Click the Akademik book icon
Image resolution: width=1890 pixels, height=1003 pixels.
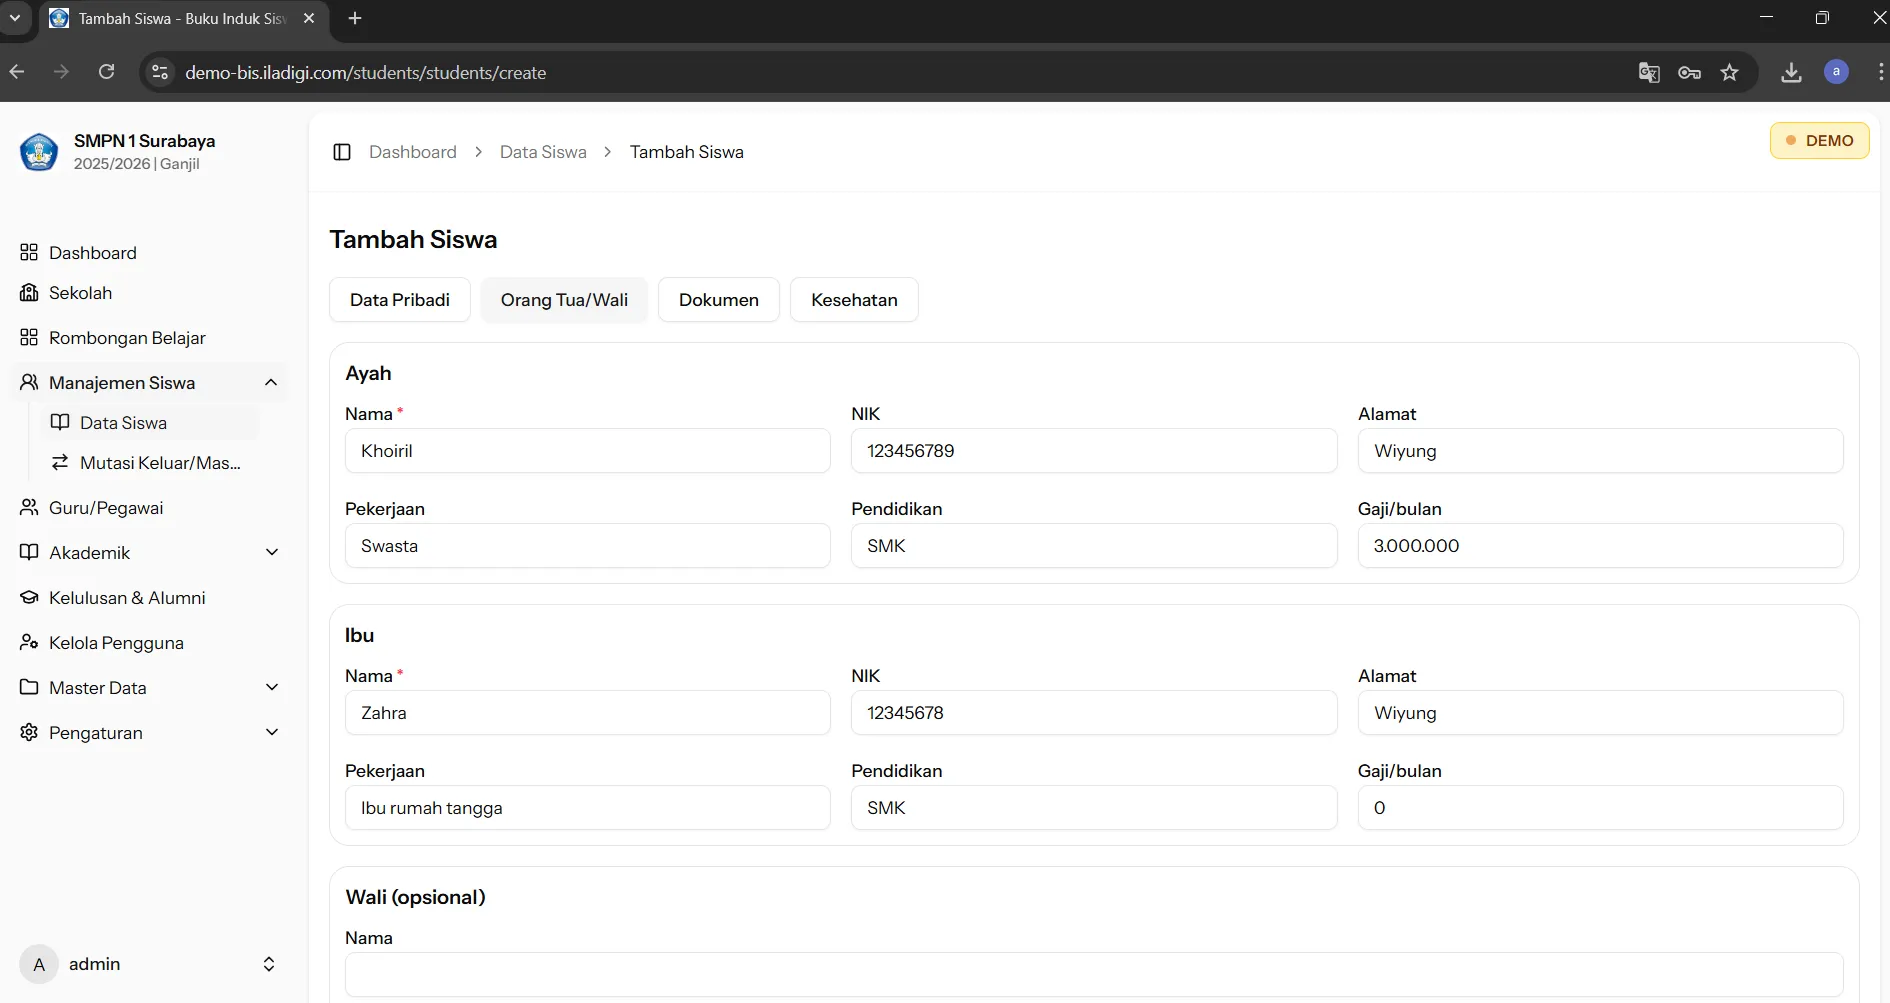29,552
